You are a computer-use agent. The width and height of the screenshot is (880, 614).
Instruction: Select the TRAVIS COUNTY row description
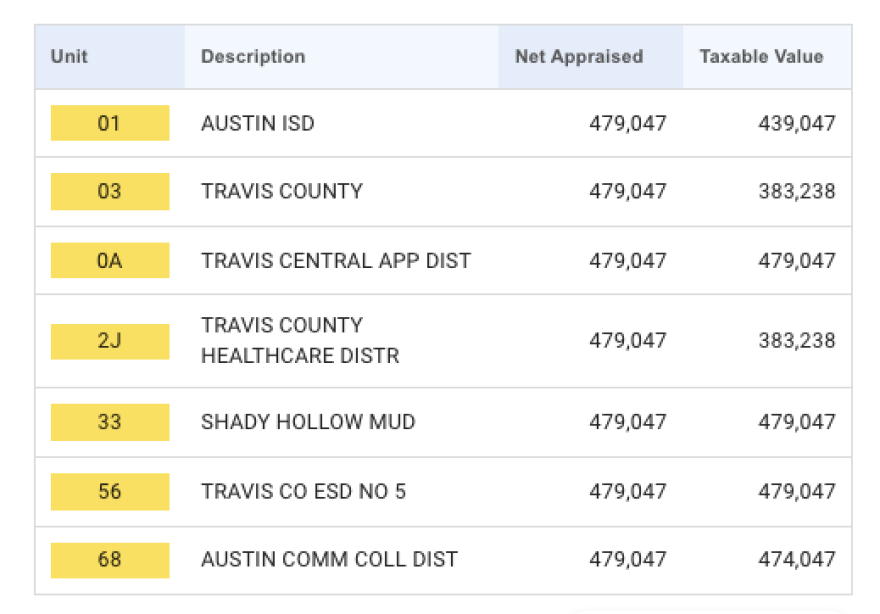(x=282, y=191)
